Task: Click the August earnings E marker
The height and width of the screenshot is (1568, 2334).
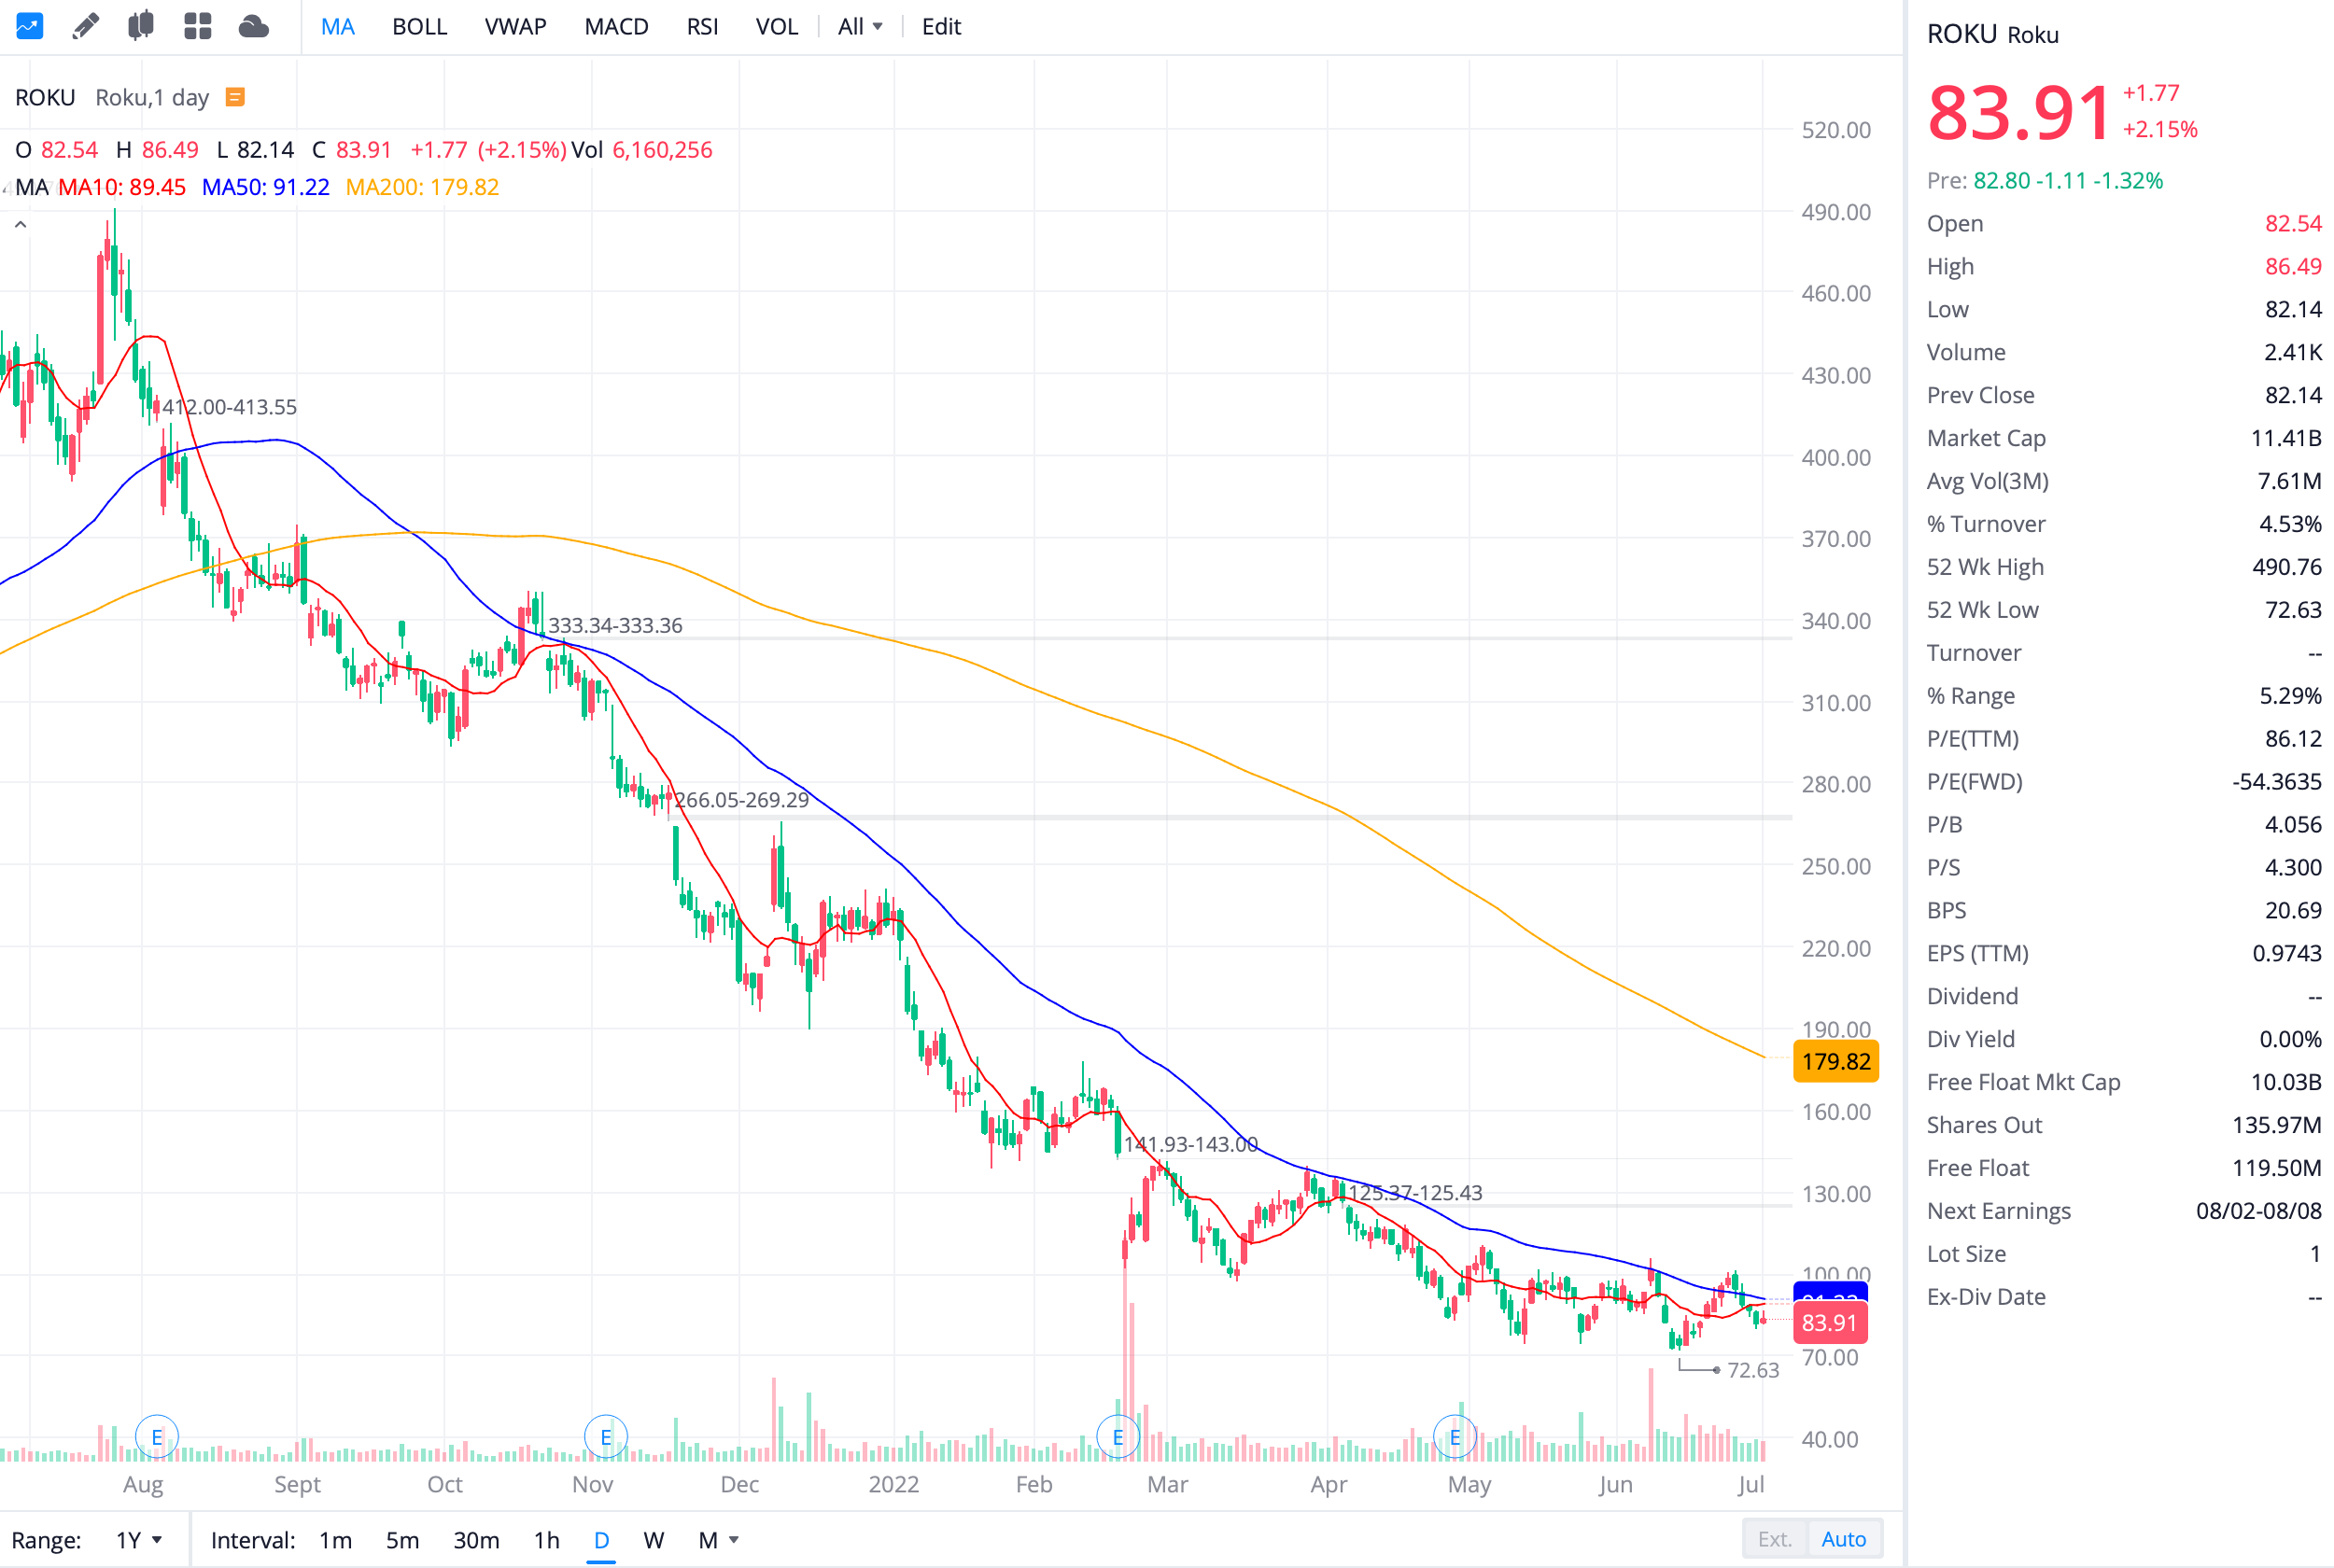Action: click(x=157, y=1437)
